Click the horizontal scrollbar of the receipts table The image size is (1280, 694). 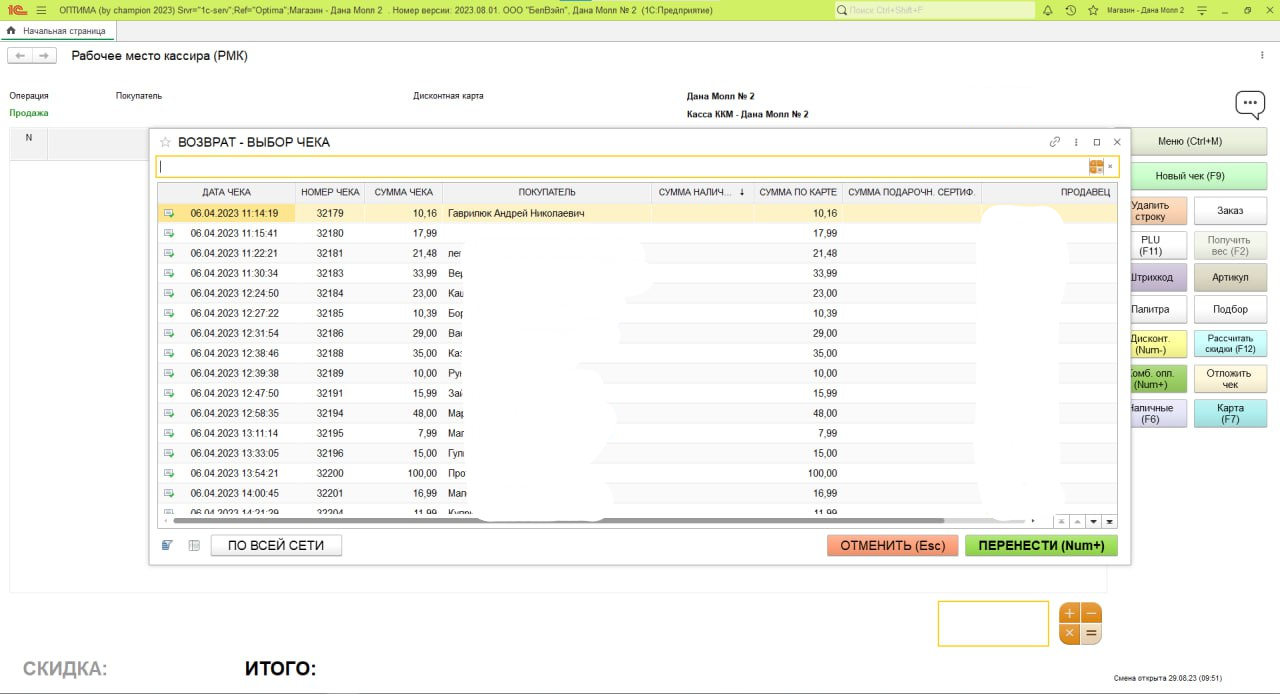click(558, 521)
